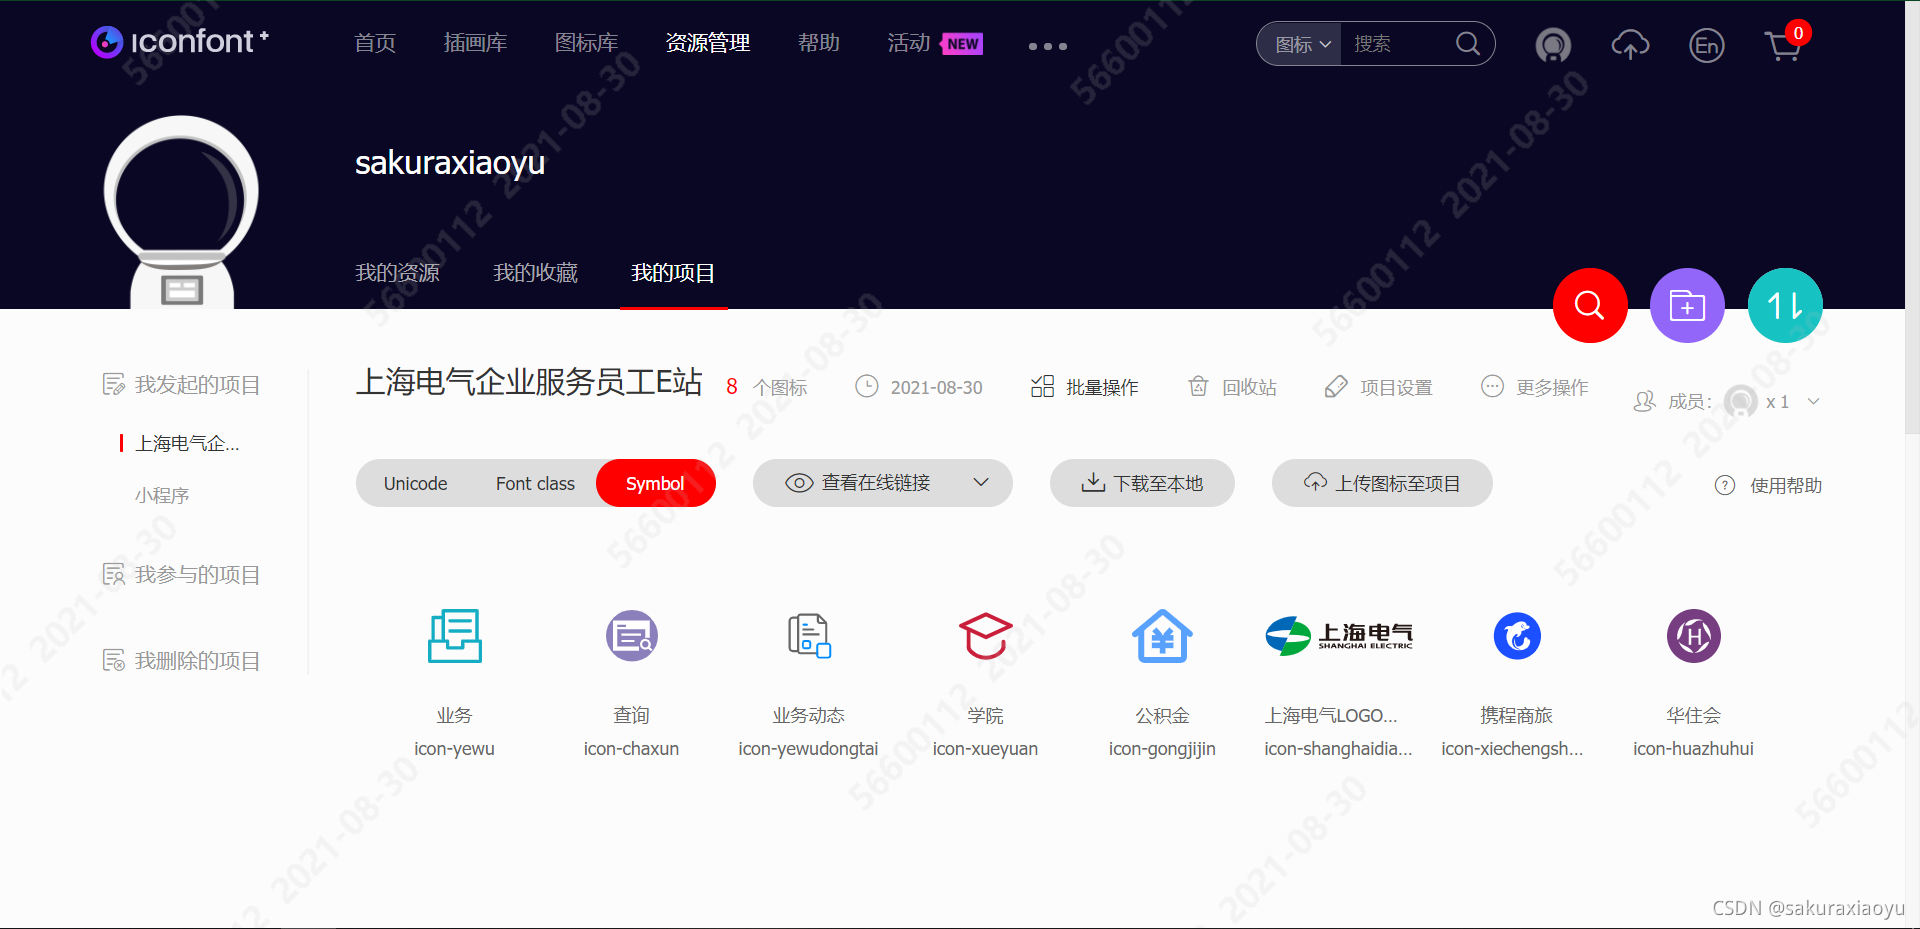Open 图标库 in navigation
The image size is (1920, 929).
click(x=586, y=43)
